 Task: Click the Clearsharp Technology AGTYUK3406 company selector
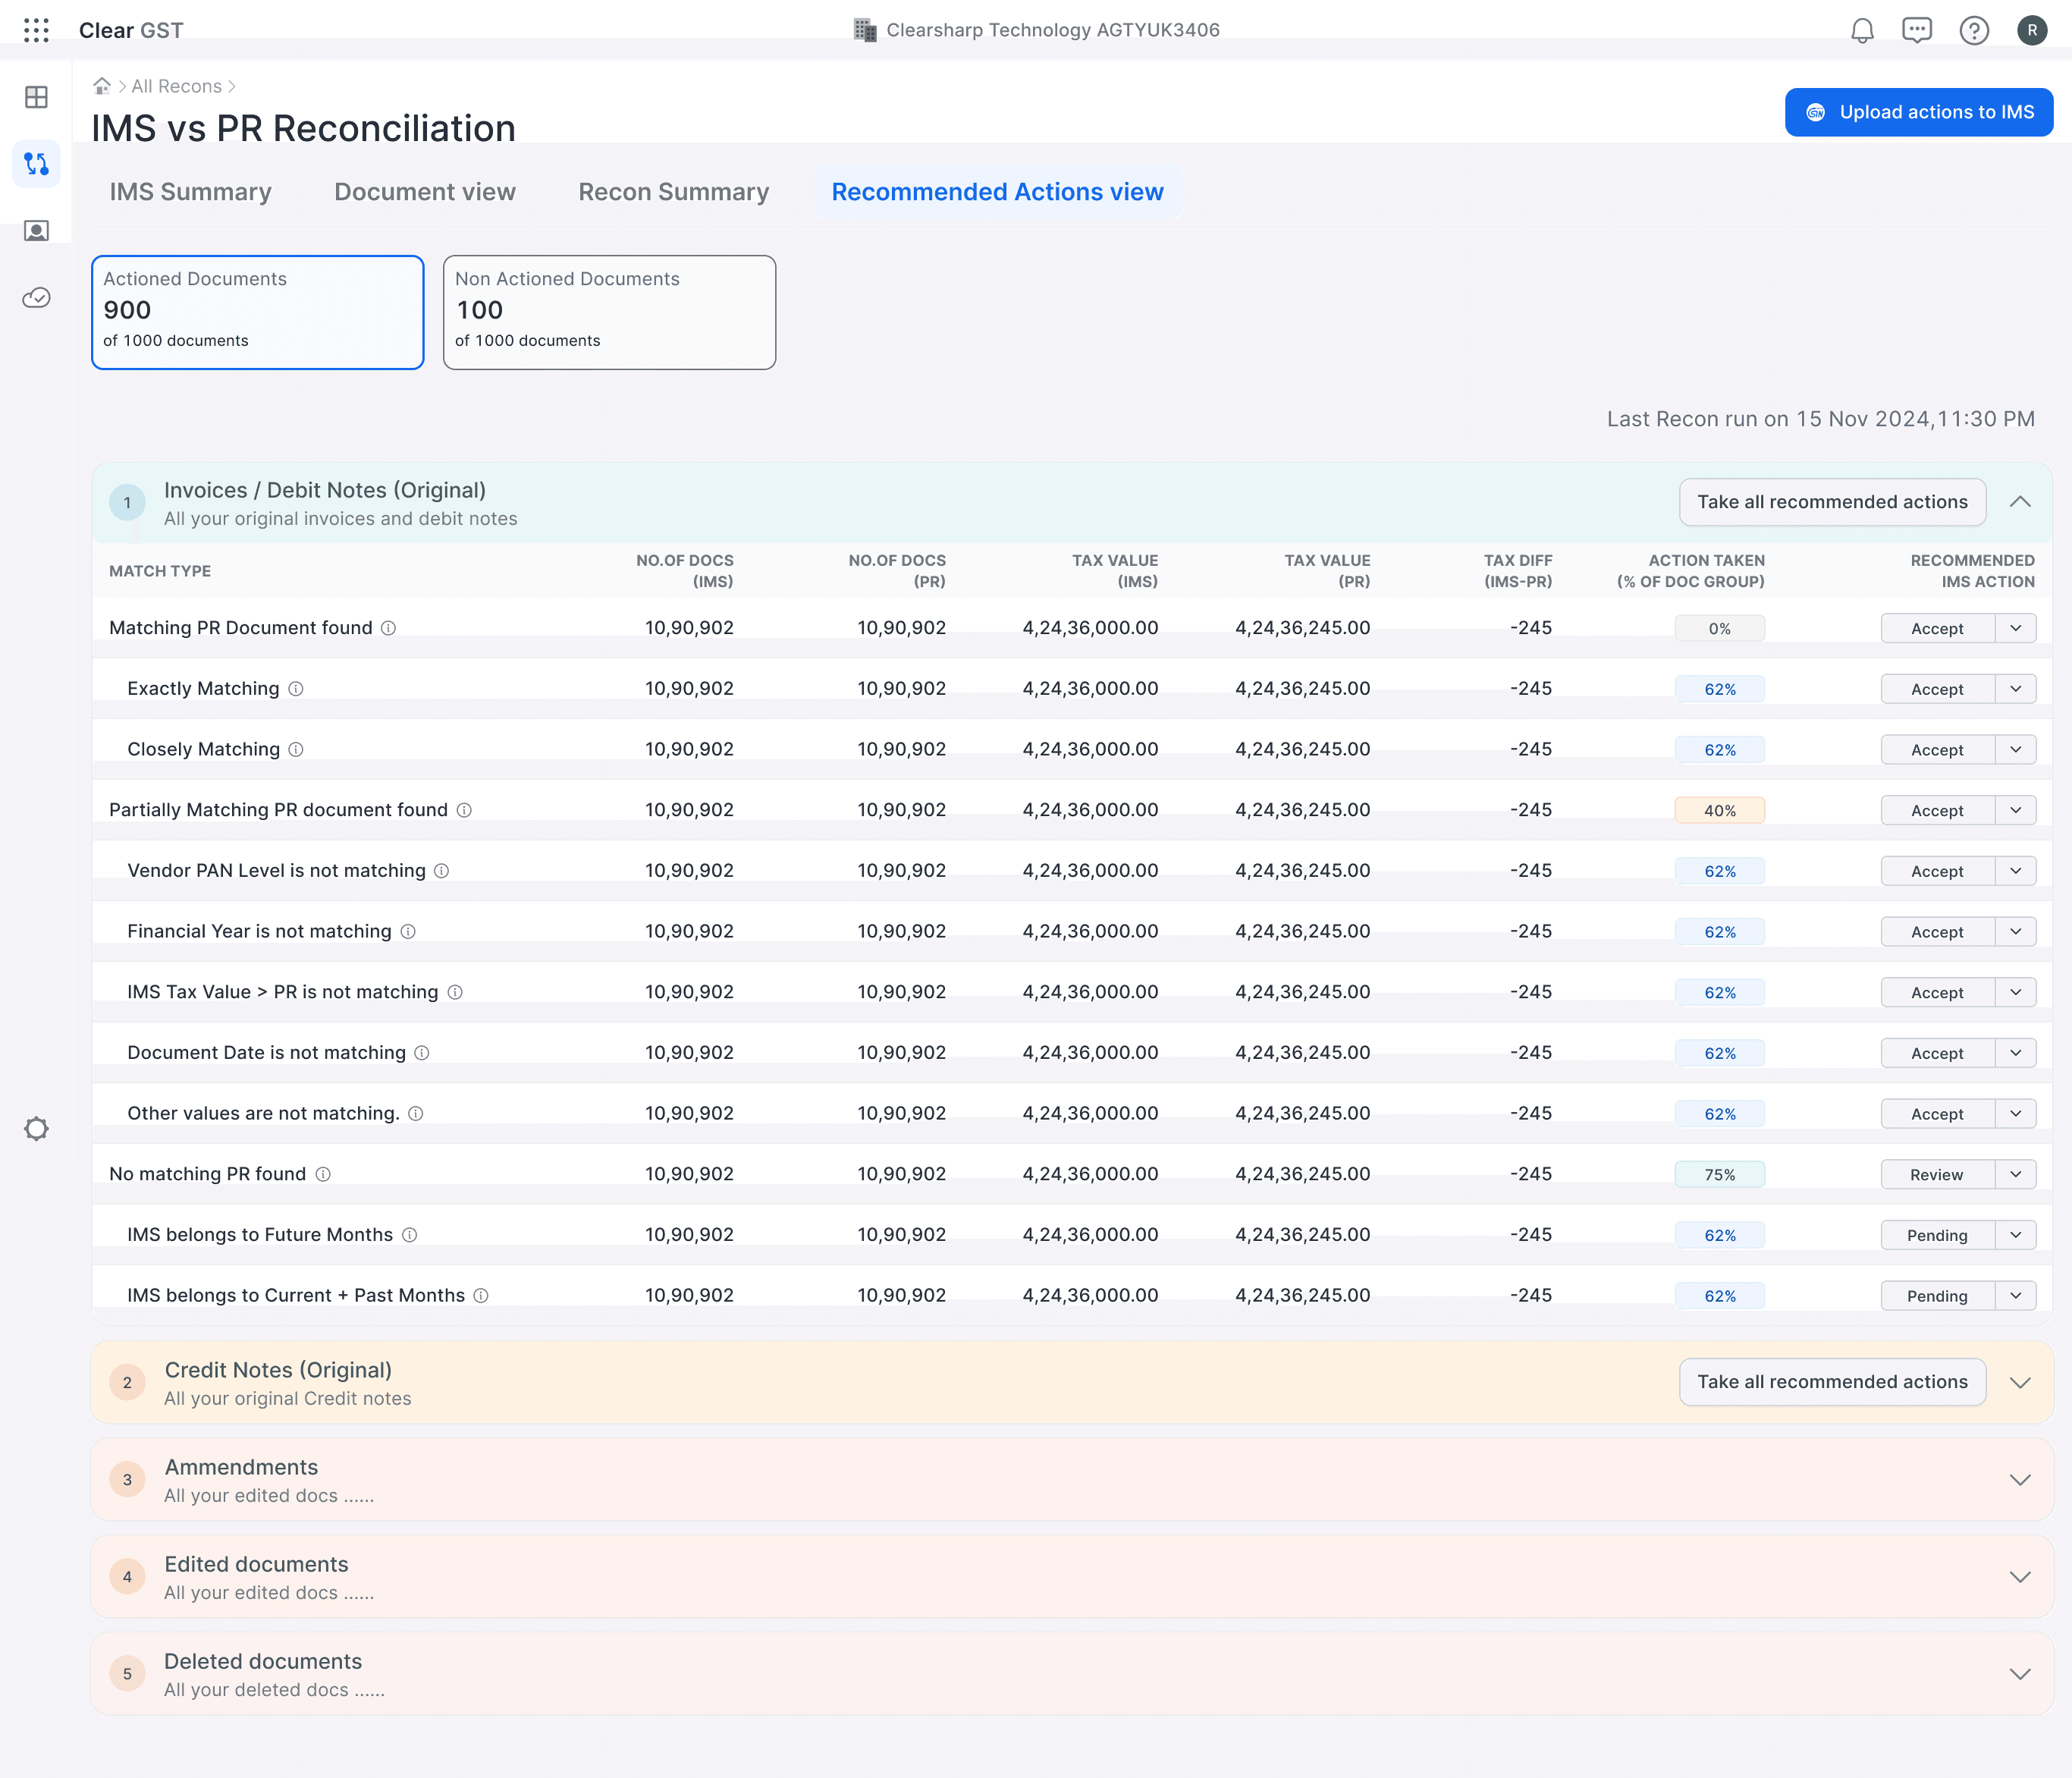click(x=1036, y=30)
